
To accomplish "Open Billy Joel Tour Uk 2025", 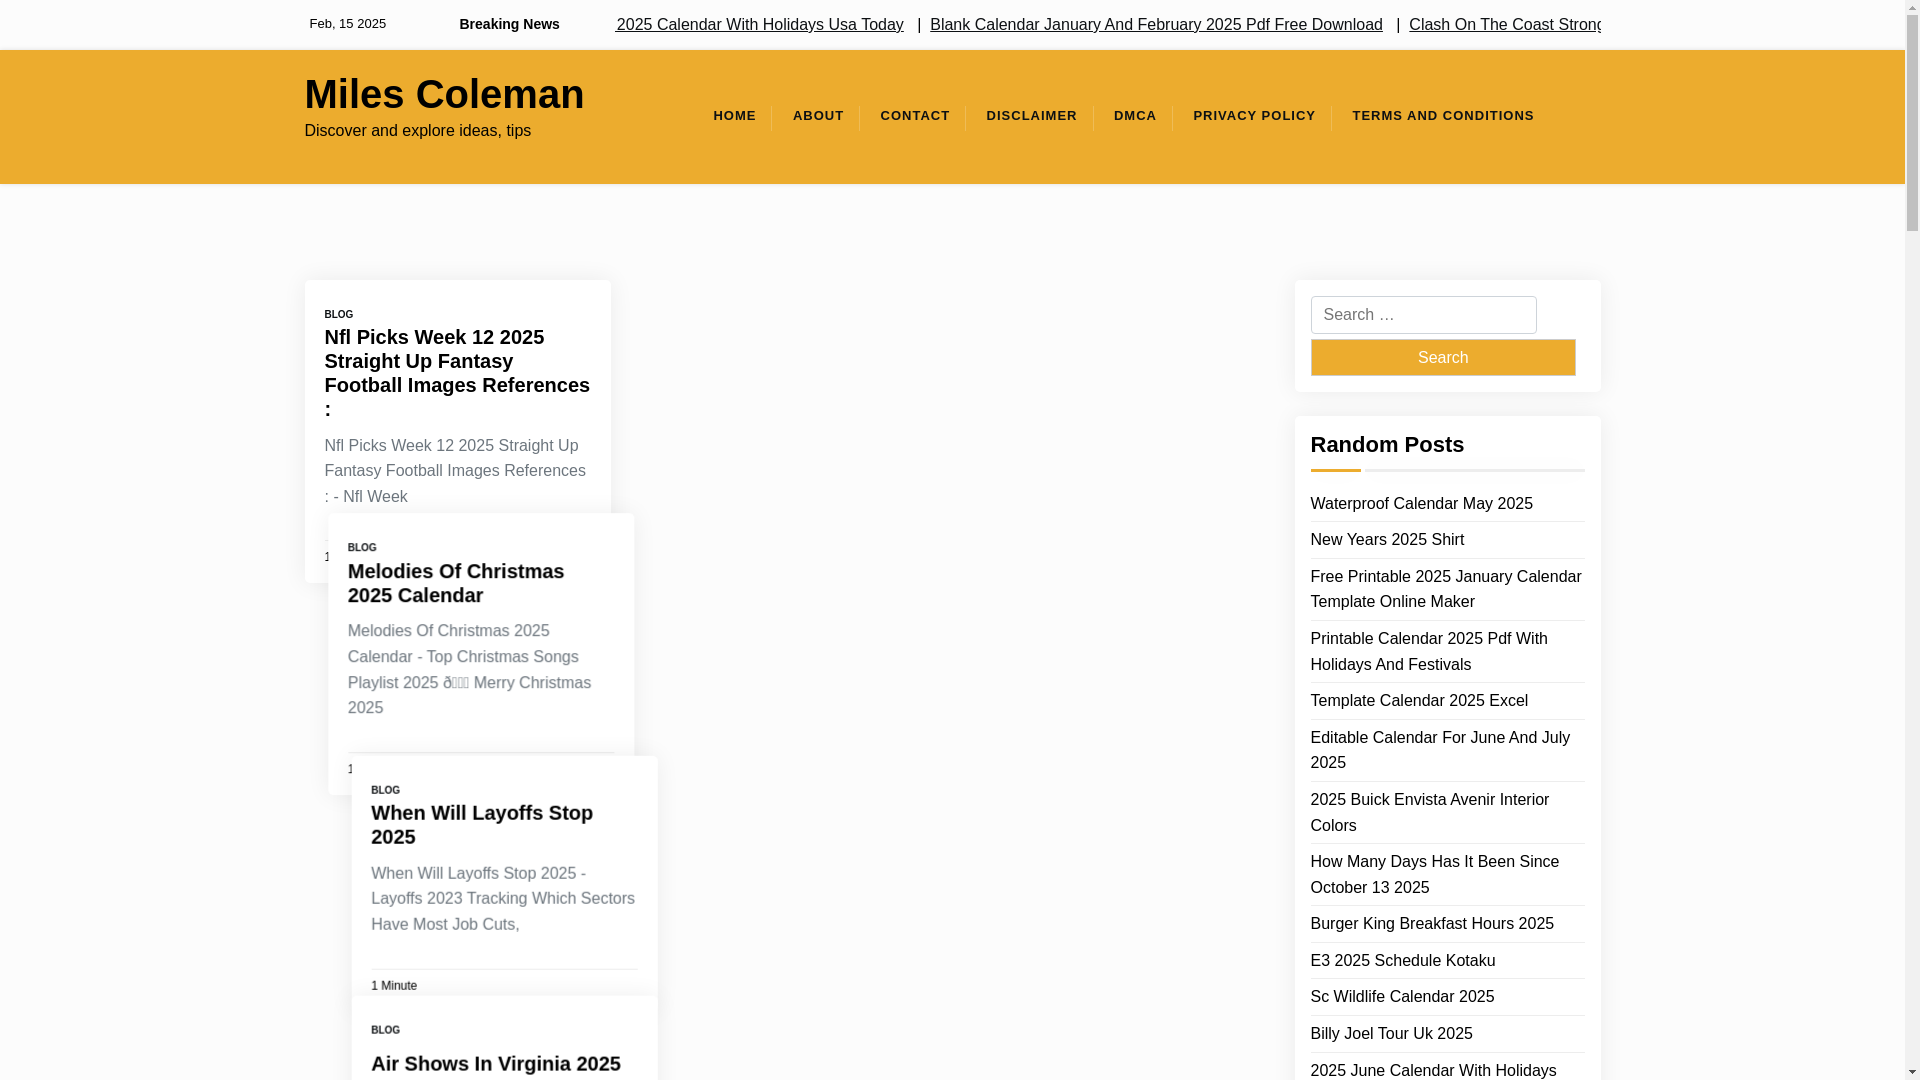I will pyautogui.click(x=1390, y=1034).
